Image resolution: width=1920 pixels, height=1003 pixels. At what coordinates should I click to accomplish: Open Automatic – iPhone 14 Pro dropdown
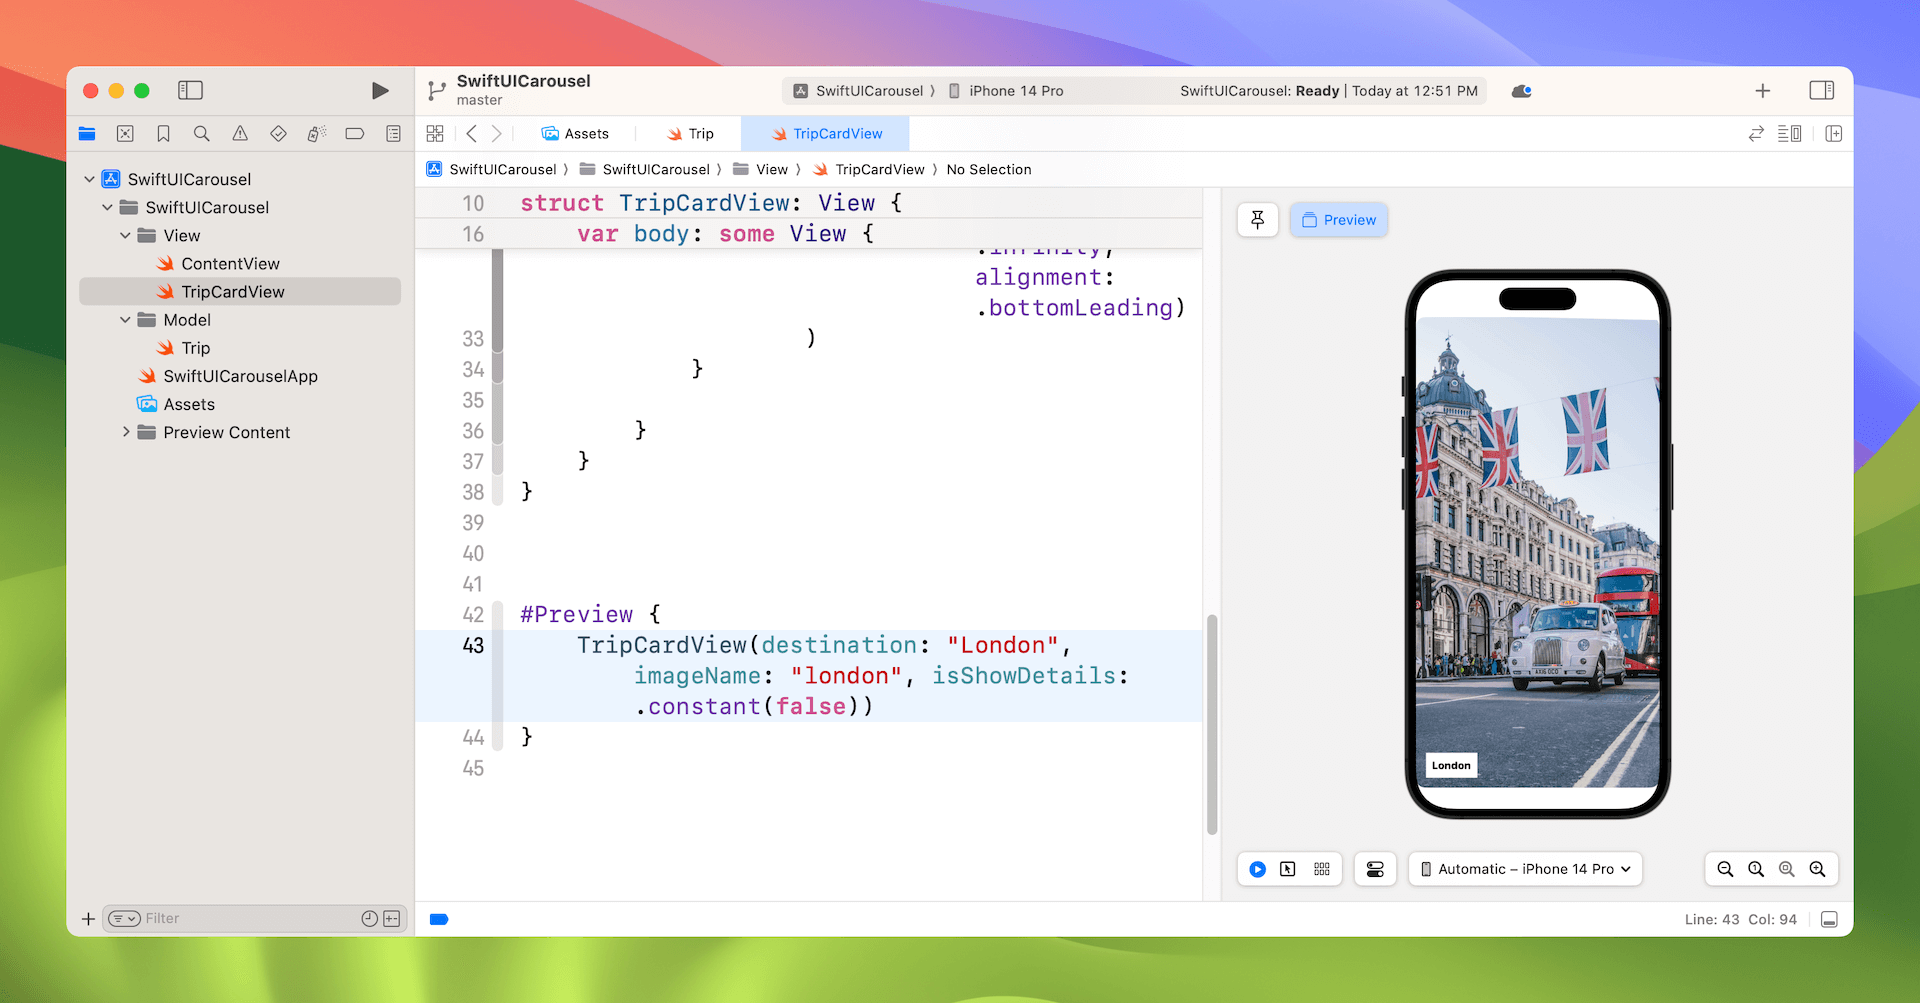pos(1526,870)
